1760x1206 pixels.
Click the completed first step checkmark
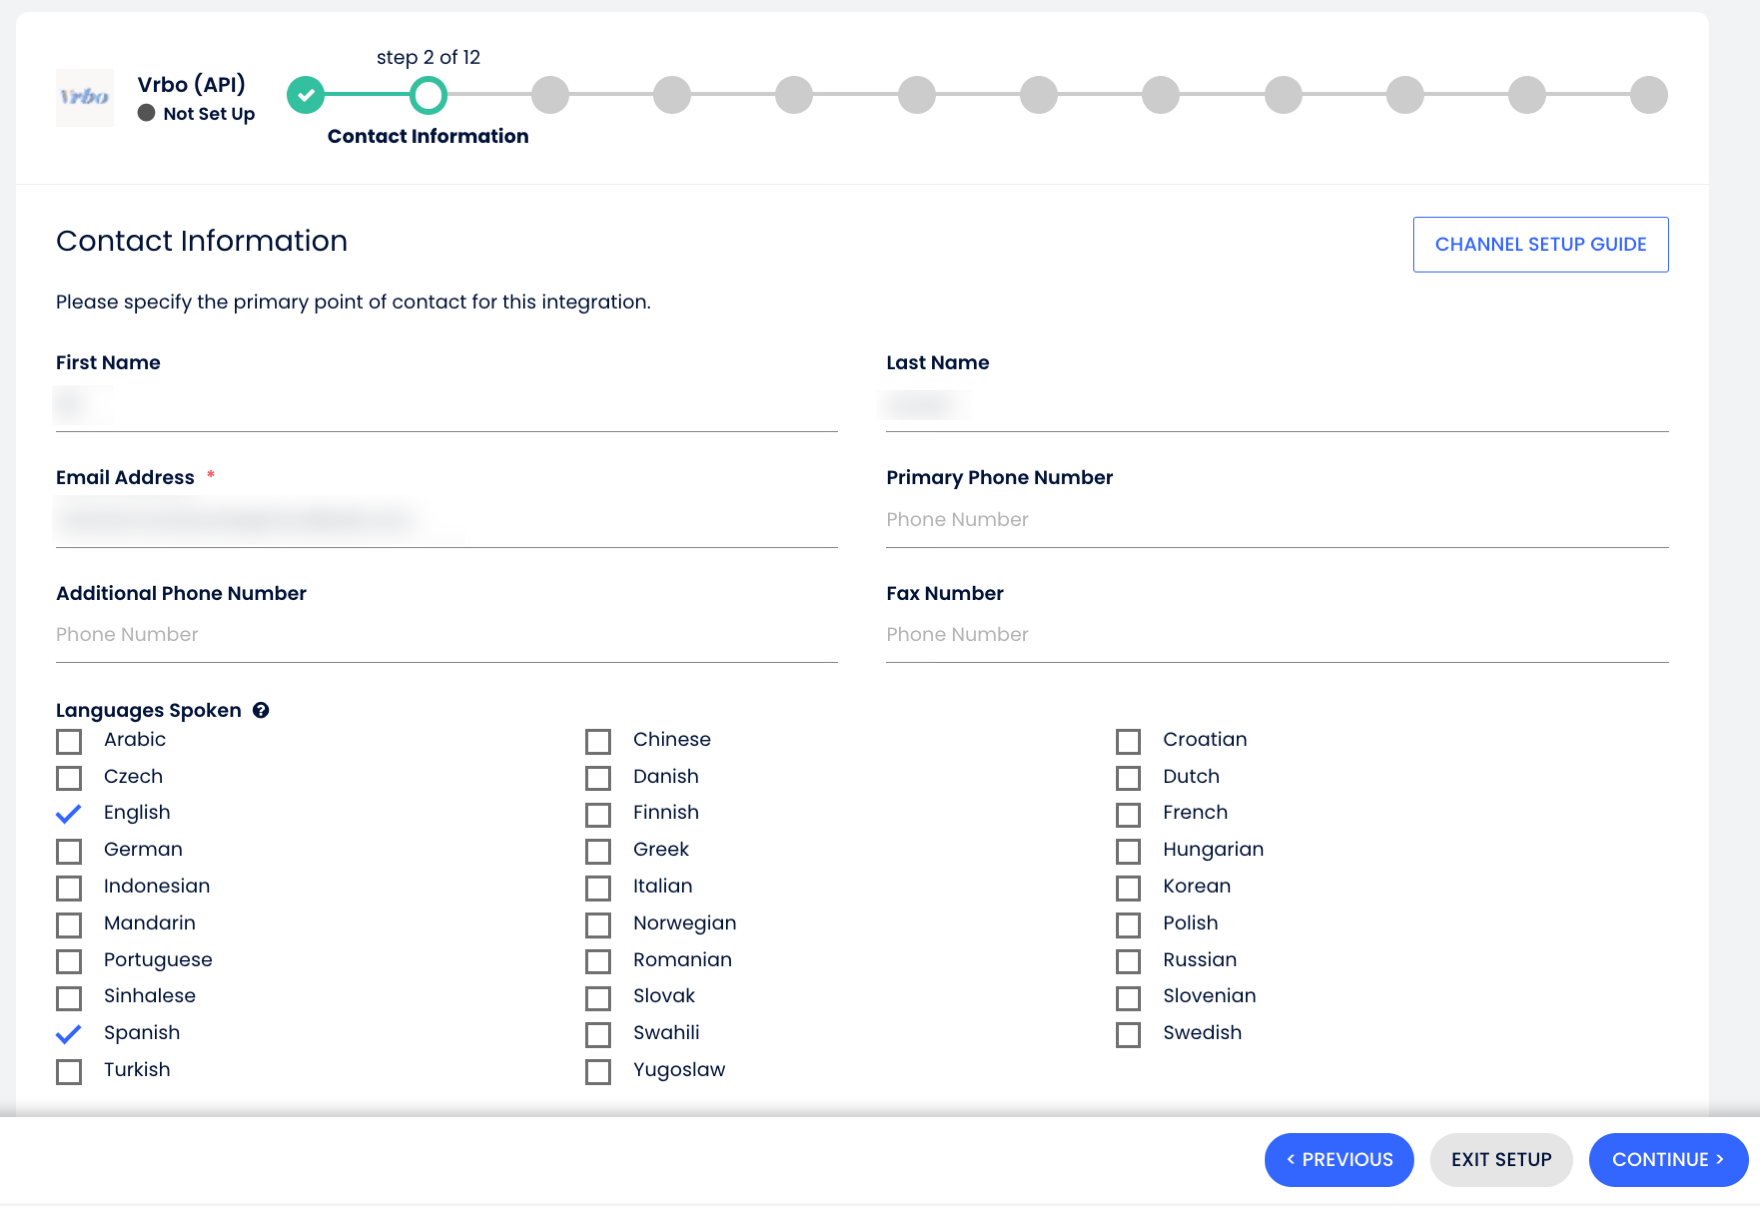(306, 95)
